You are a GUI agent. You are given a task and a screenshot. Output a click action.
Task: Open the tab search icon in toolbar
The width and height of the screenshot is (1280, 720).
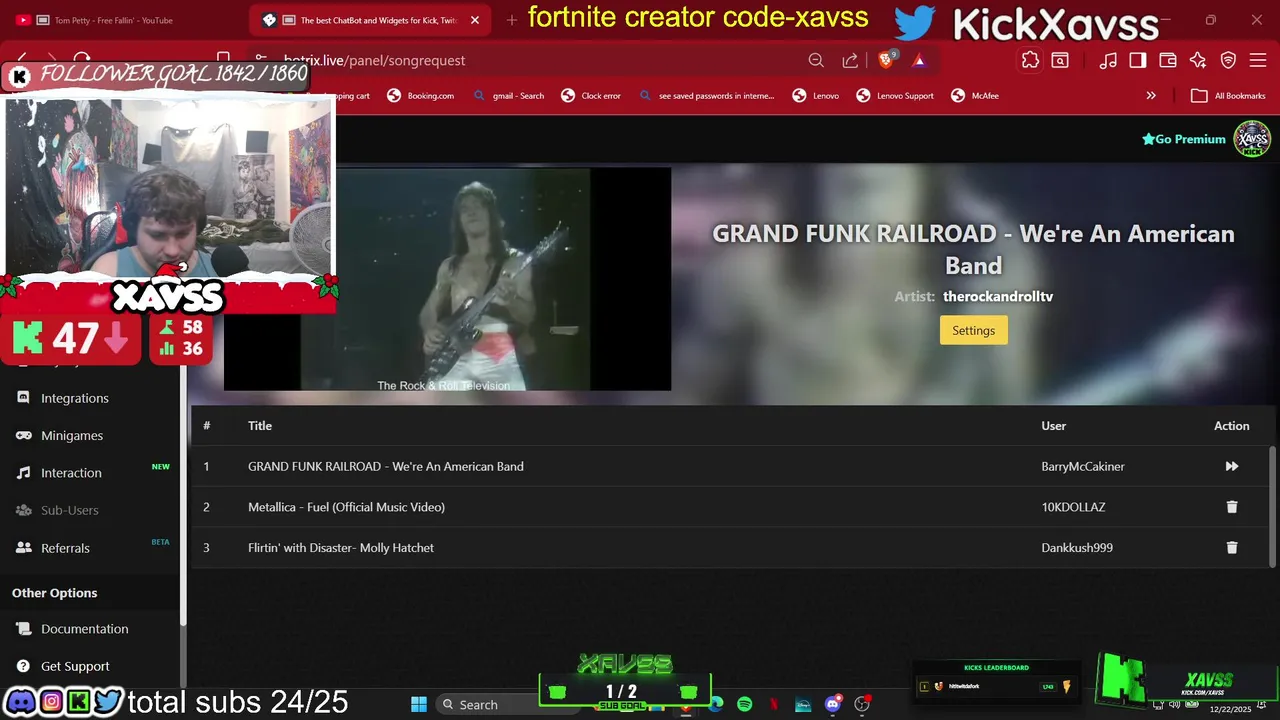pos(1060,61)
